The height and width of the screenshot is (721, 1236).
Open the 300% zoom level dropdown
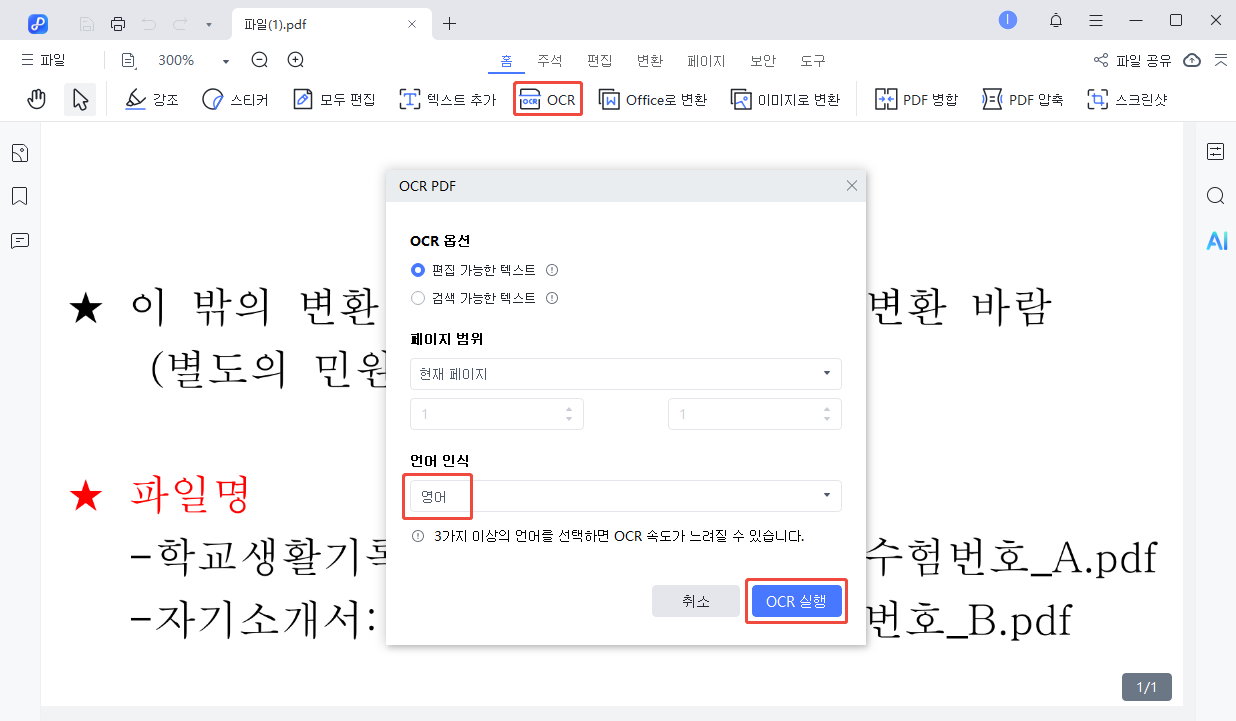(193, 60)
